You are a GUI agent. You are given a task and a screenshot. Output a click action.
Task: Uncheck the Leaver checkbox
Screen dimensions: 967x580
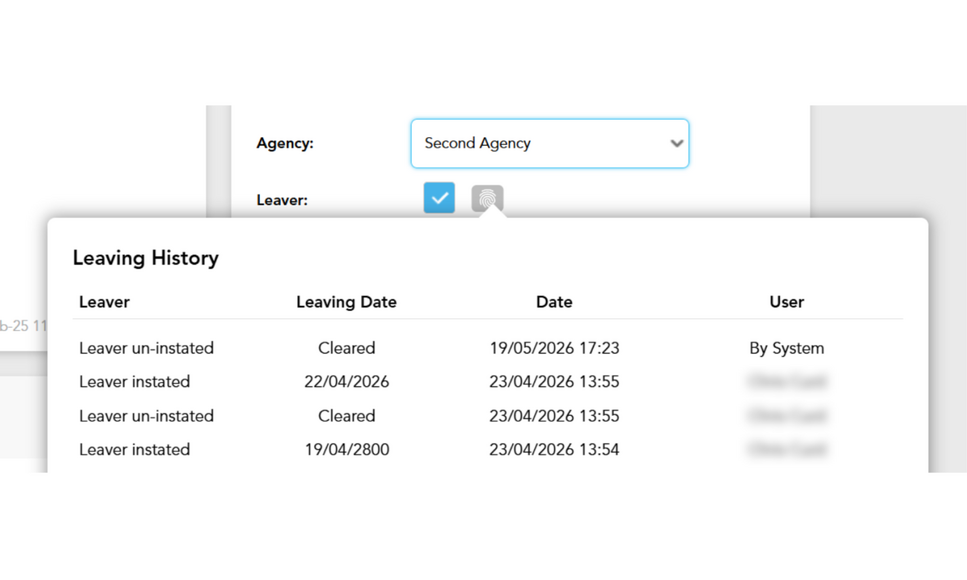point(439,197)
